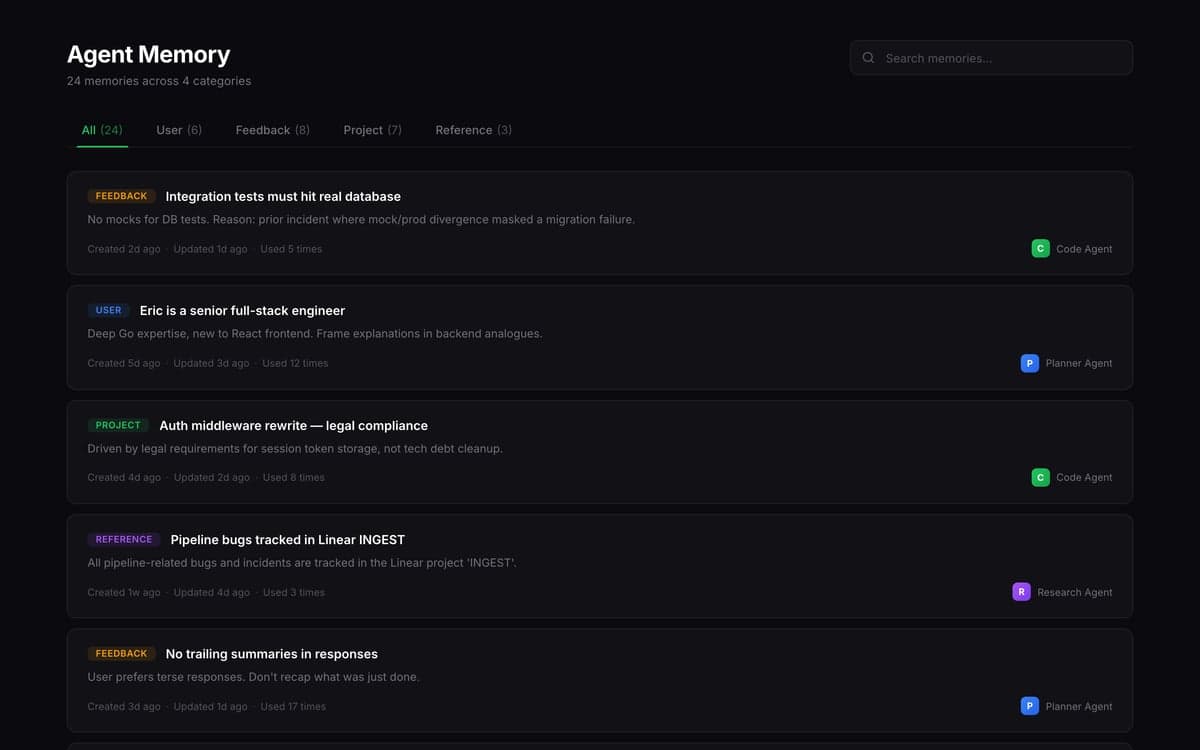The width and height of the screenshot is (1200, 750).
Task: Click the Code Agent avatar on the integration tests card
Action: tap(1040, 248)
